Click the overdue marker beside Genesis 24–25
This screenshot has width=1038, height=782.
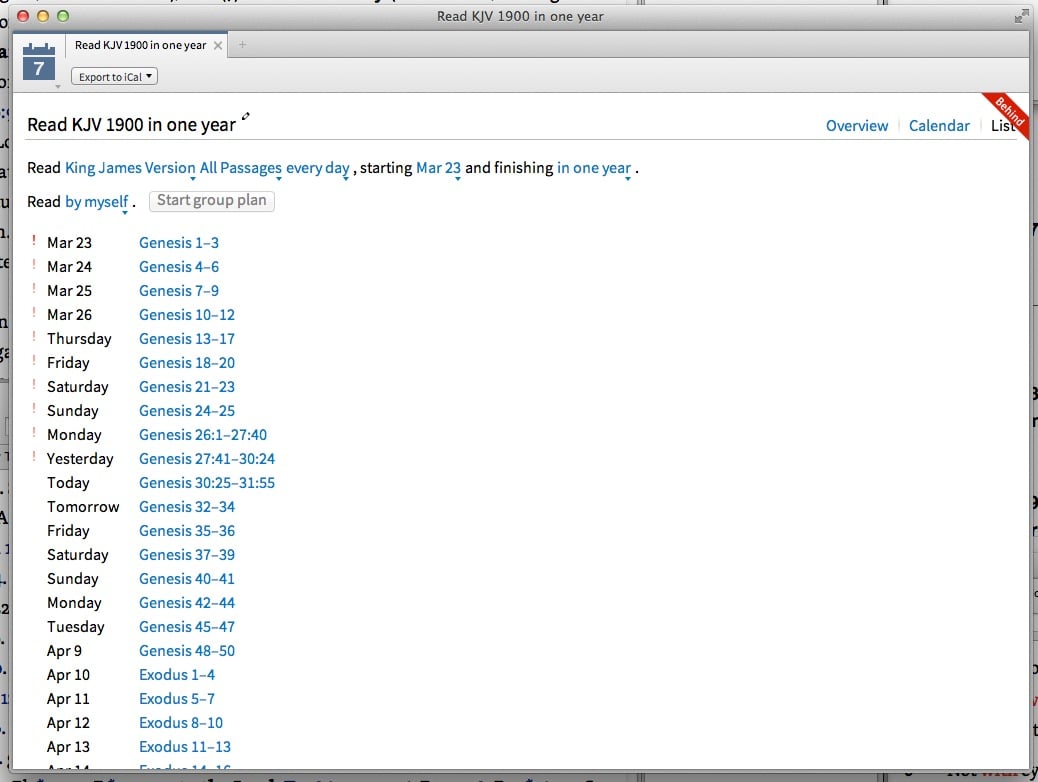click(x=34, y=408)
